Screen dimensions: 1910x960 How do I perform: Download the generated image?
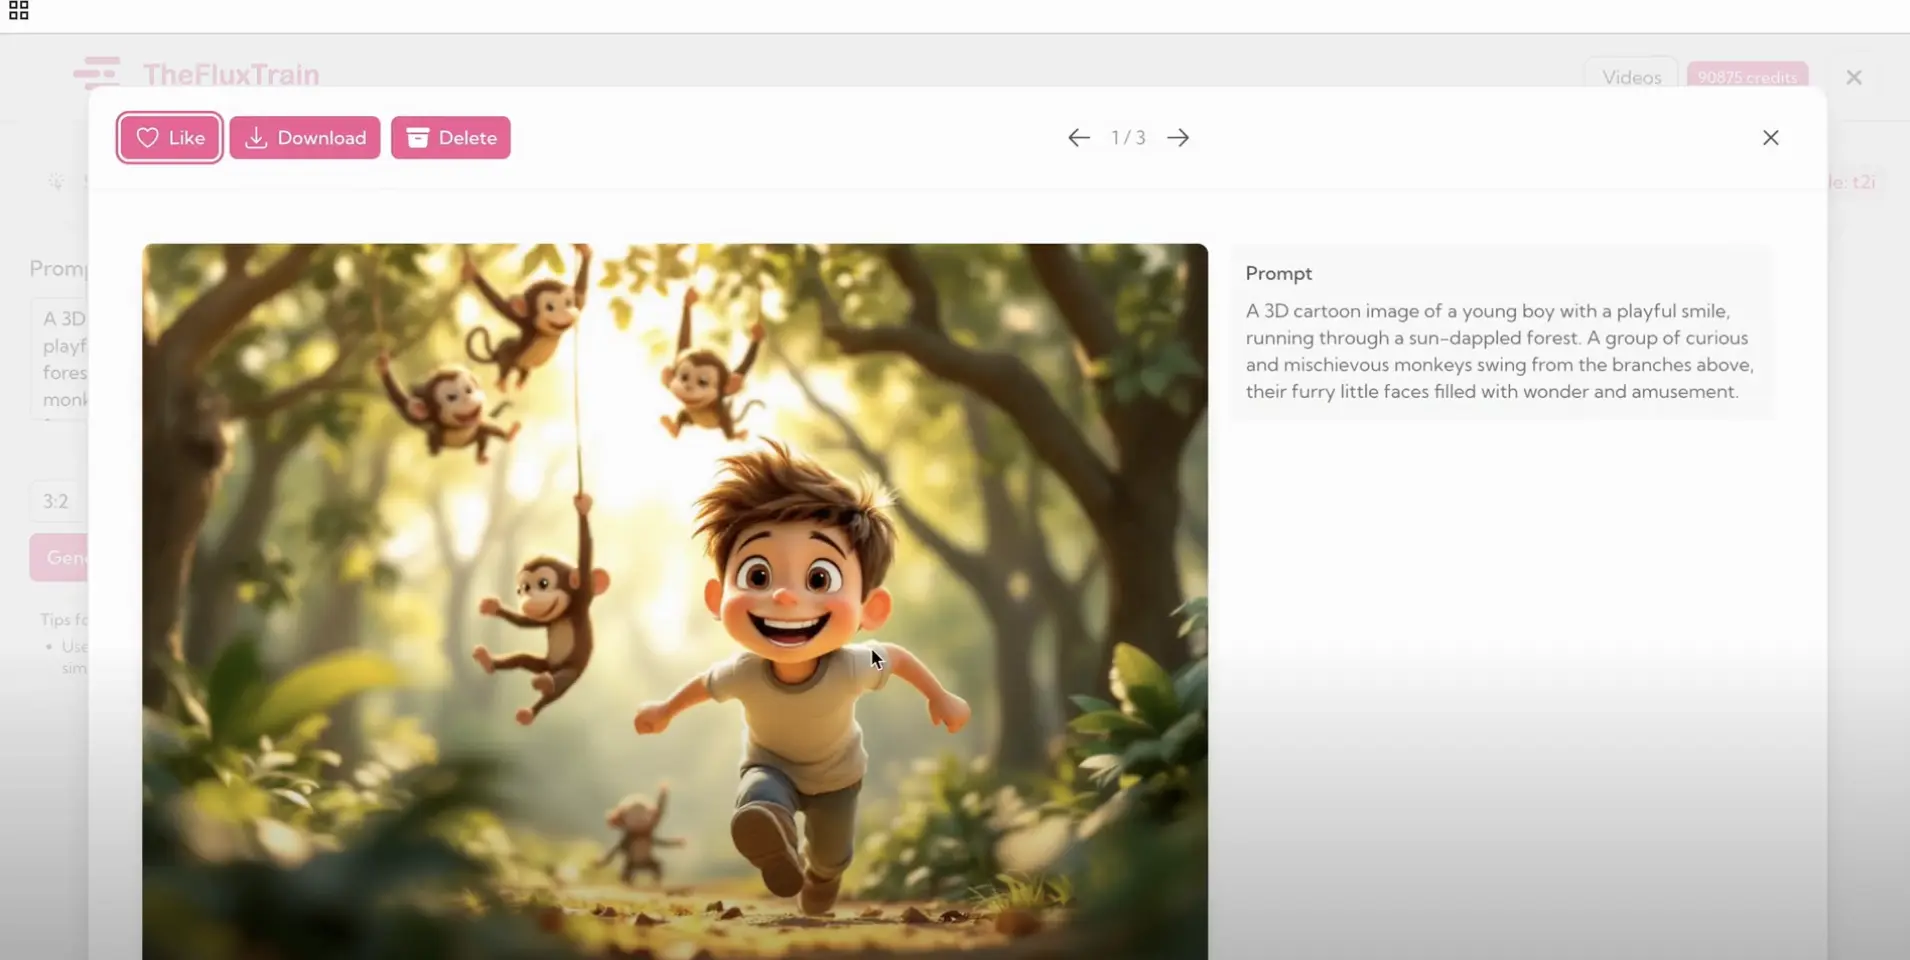coord(305,138)
